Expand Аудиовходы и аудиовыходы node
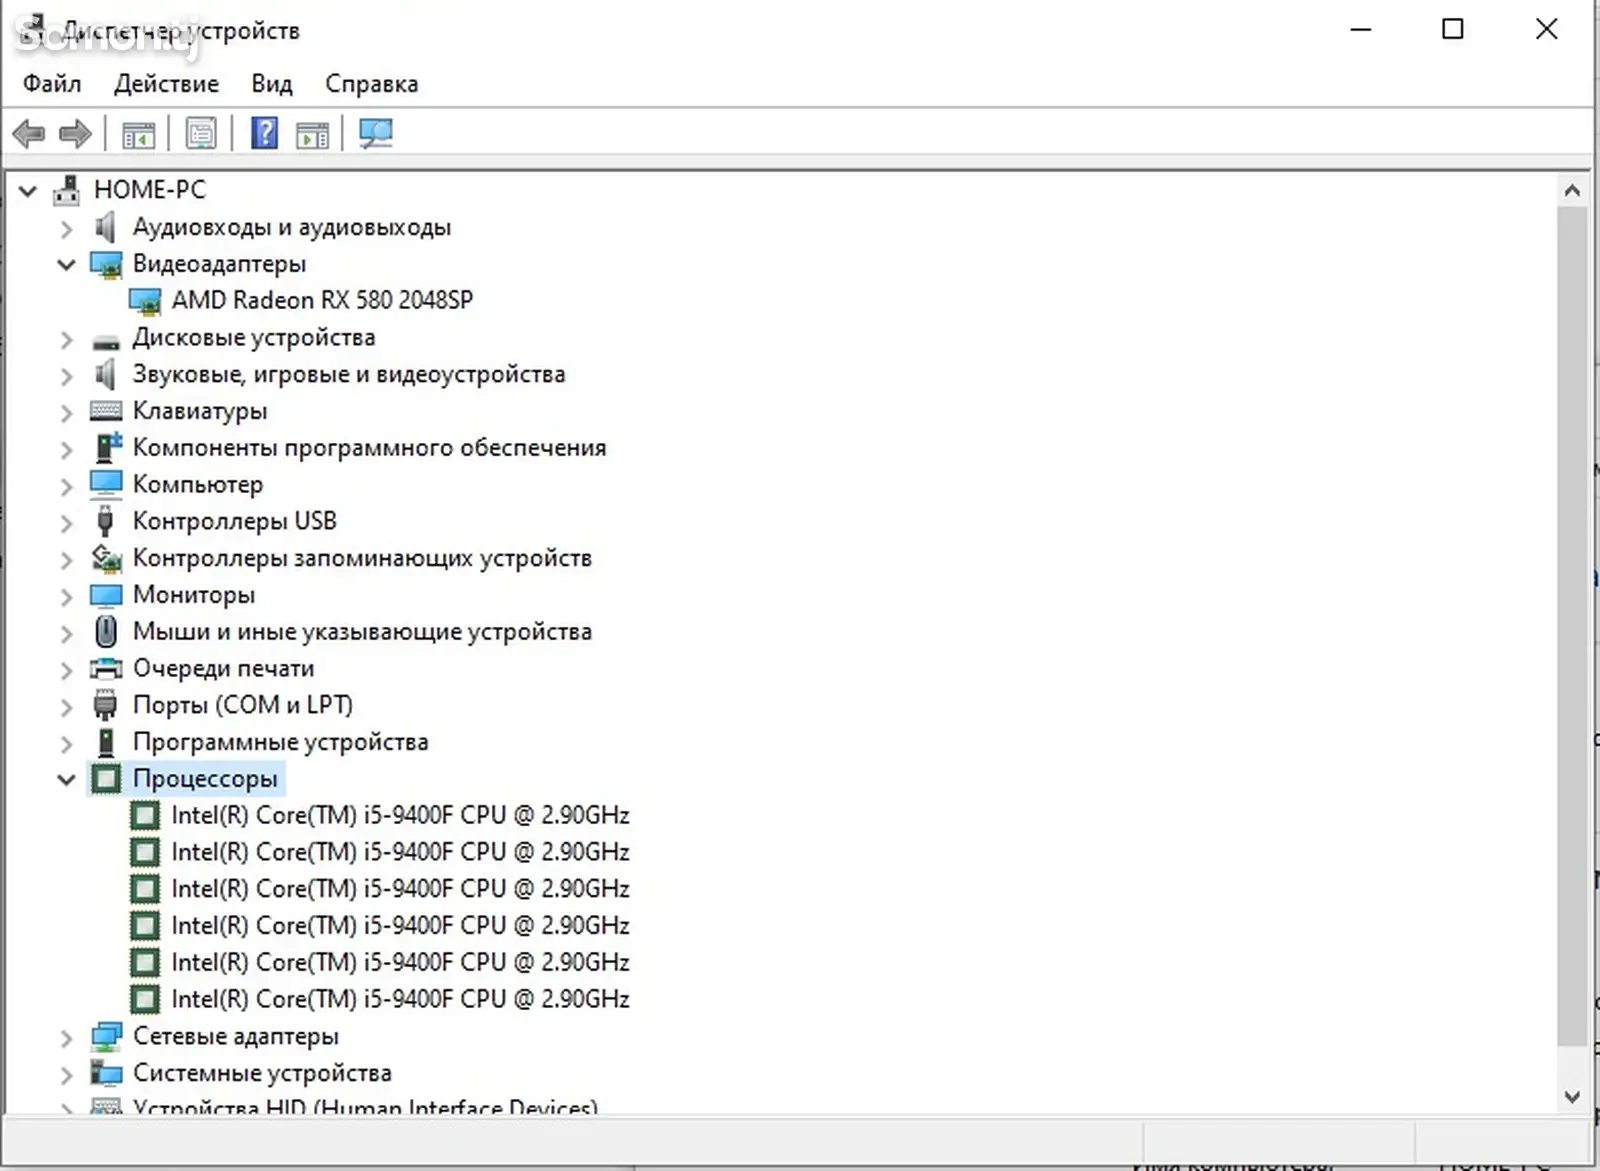1600x1171 pixels. (x=66, y=228)
